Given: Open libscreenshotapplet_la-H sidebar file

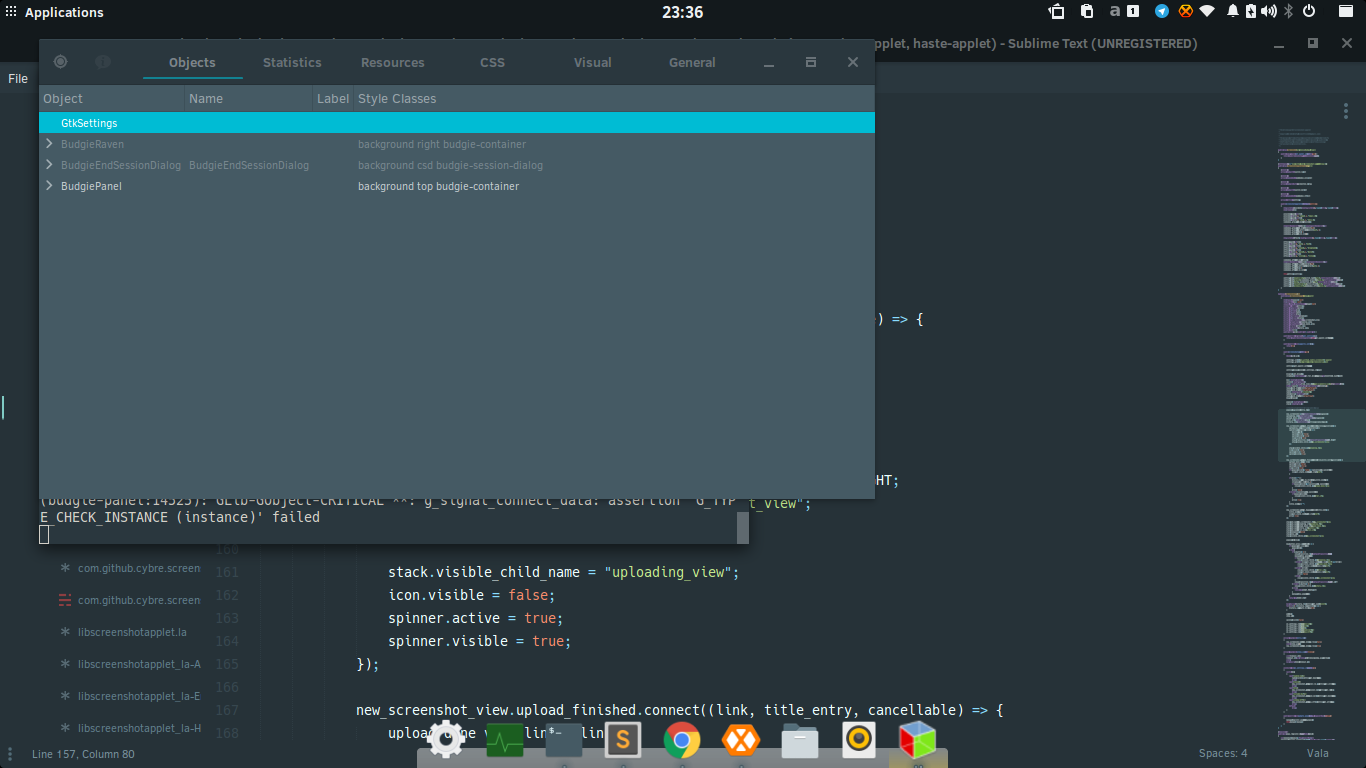Looking at the screenshot, I should click(139, 728).
